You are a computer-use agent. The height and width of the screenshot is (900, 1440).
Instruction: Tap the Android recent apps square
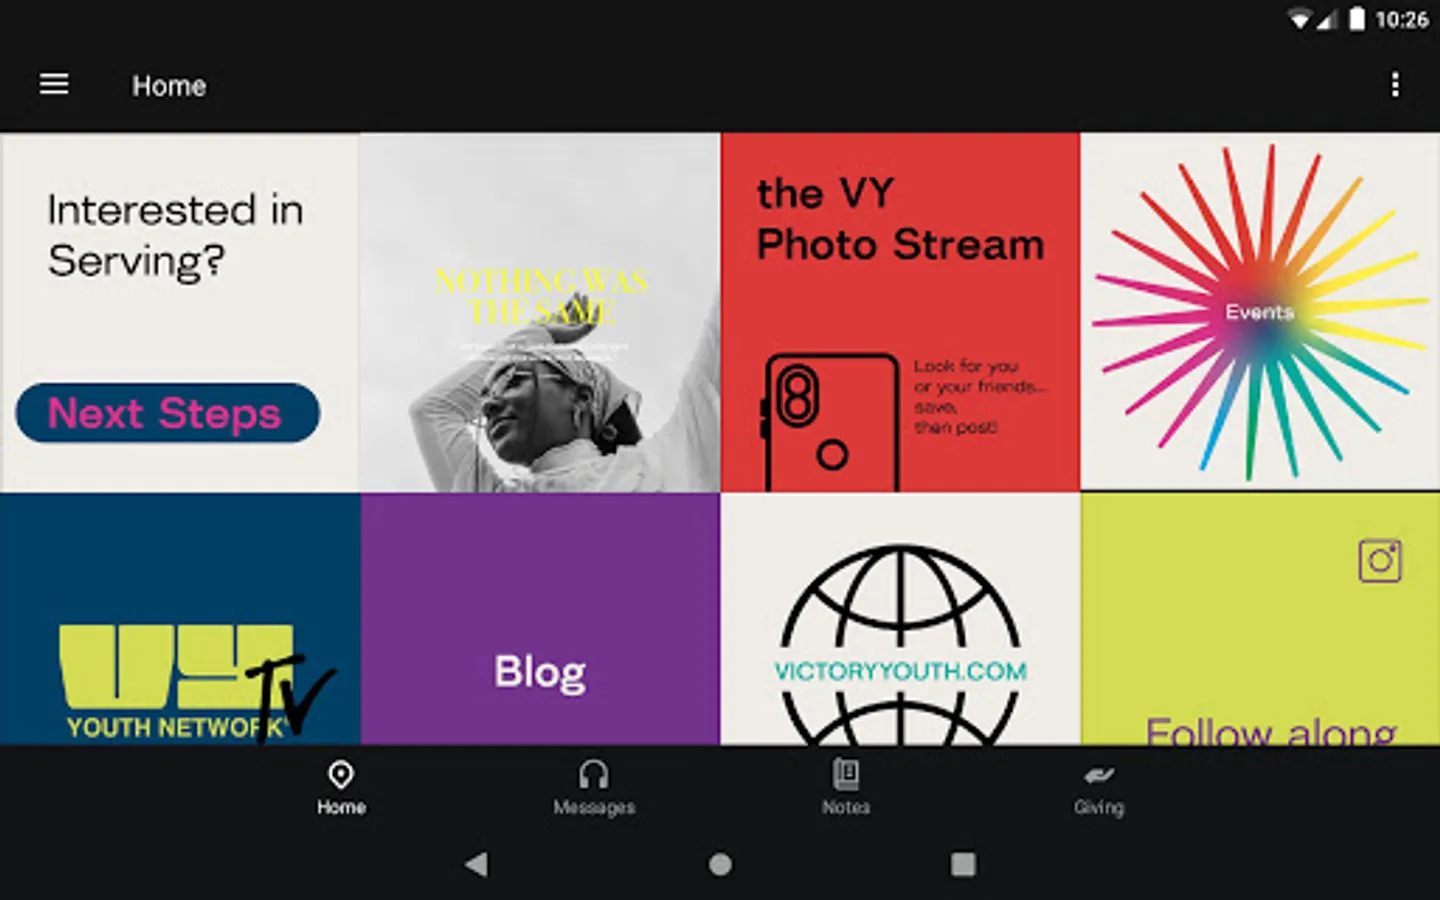click(x=963, y=864)
